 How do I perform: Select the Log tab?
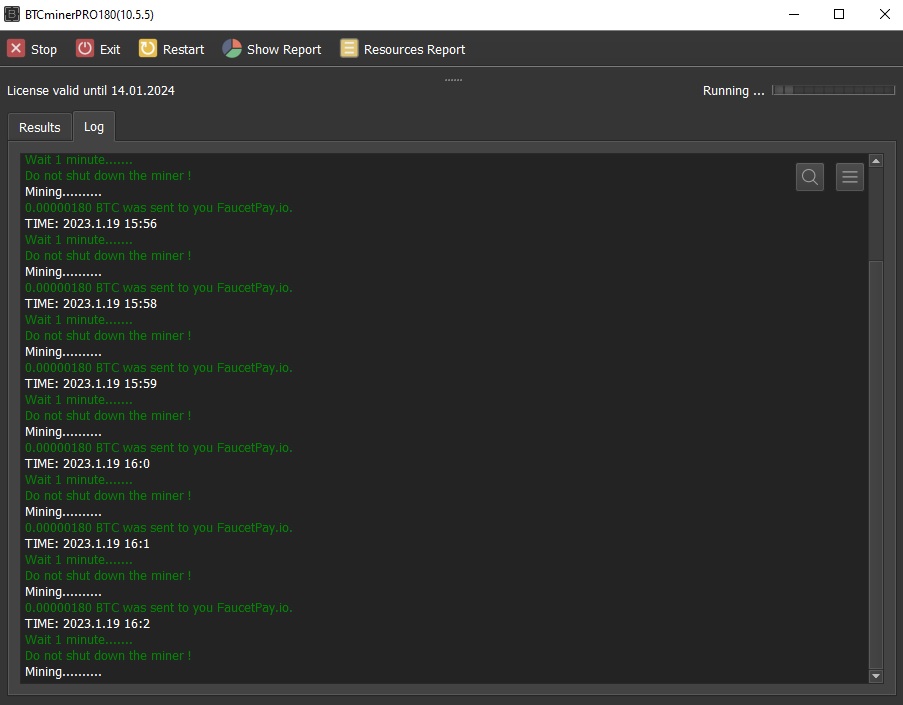pos(93,127)
